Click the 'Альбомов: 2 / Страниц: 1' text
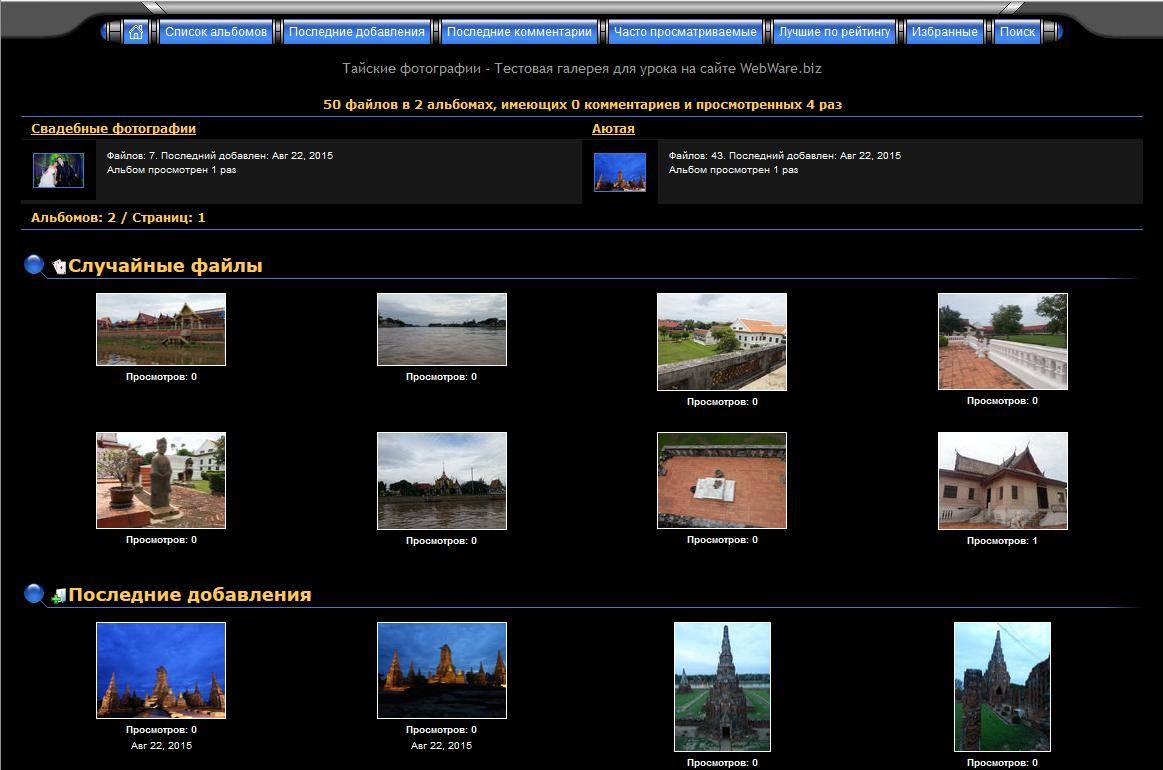This screenshot has width=1163, height=770. 118,217
